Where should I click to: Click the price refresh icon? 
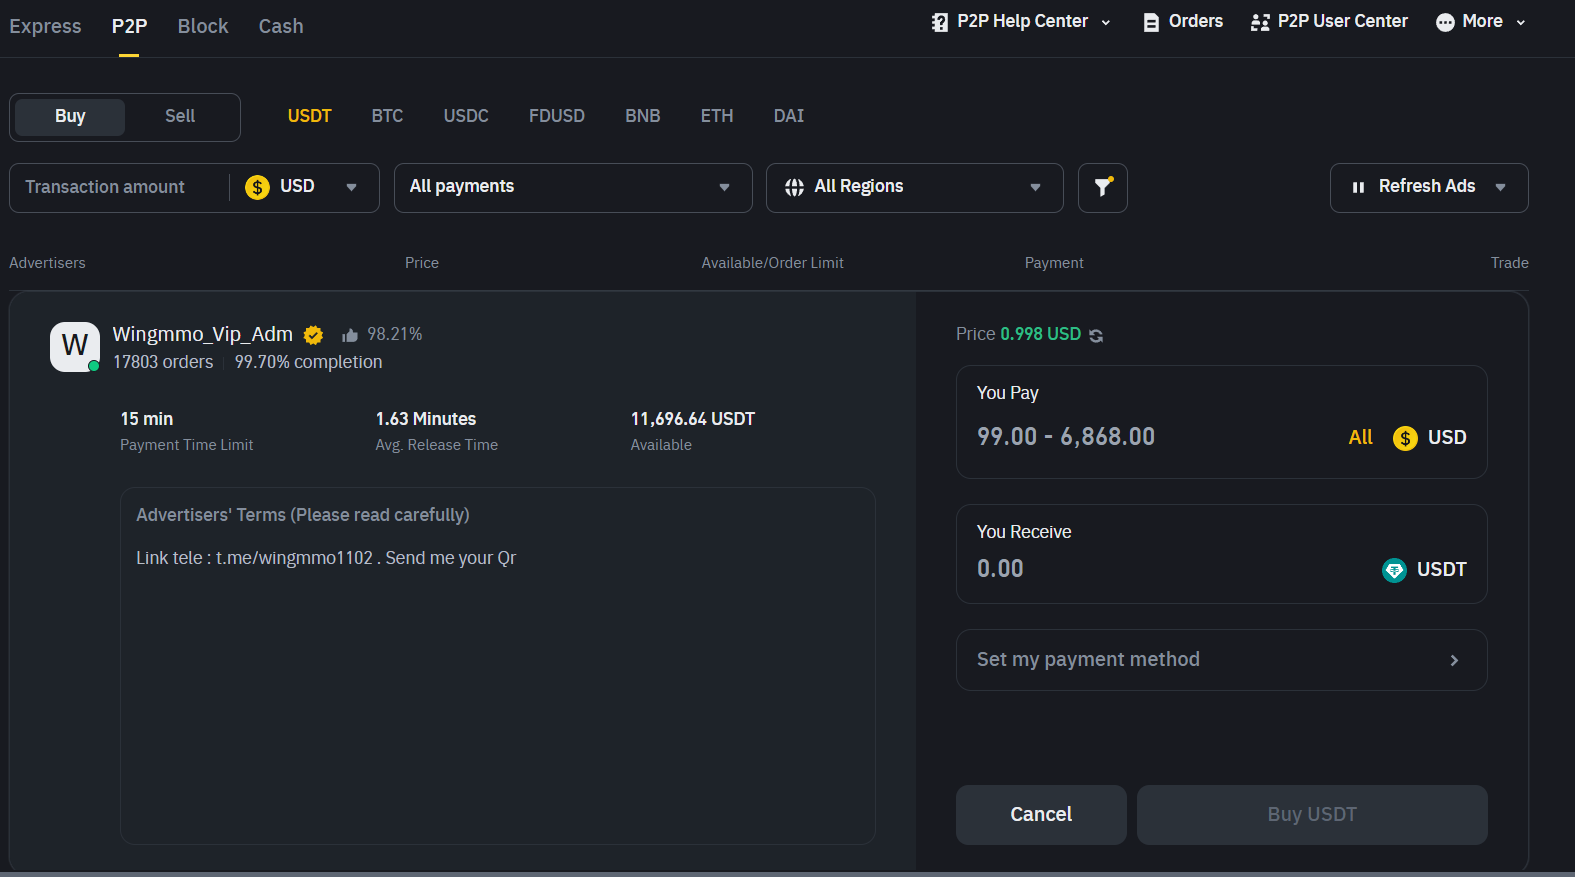1096,335
